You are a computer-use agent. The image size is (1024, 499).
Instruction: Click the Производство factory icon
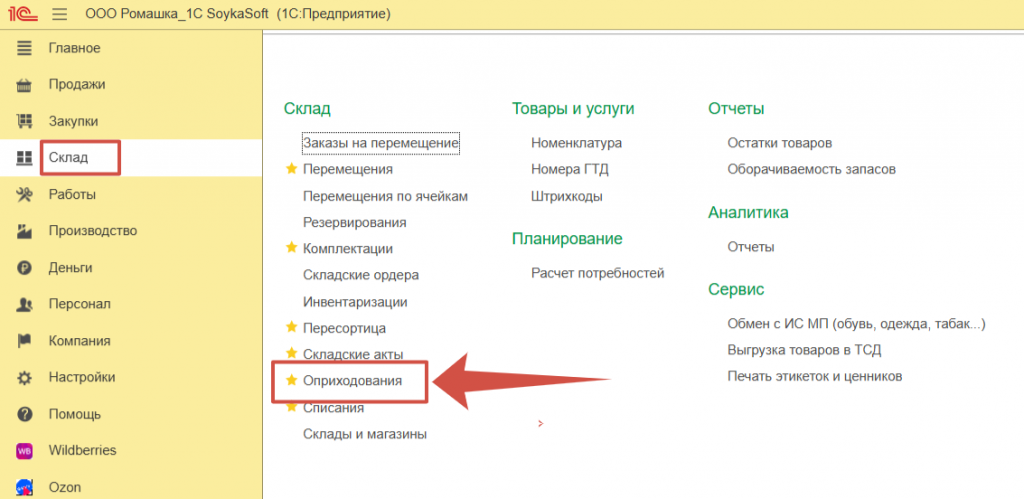[x=25, y=231]
